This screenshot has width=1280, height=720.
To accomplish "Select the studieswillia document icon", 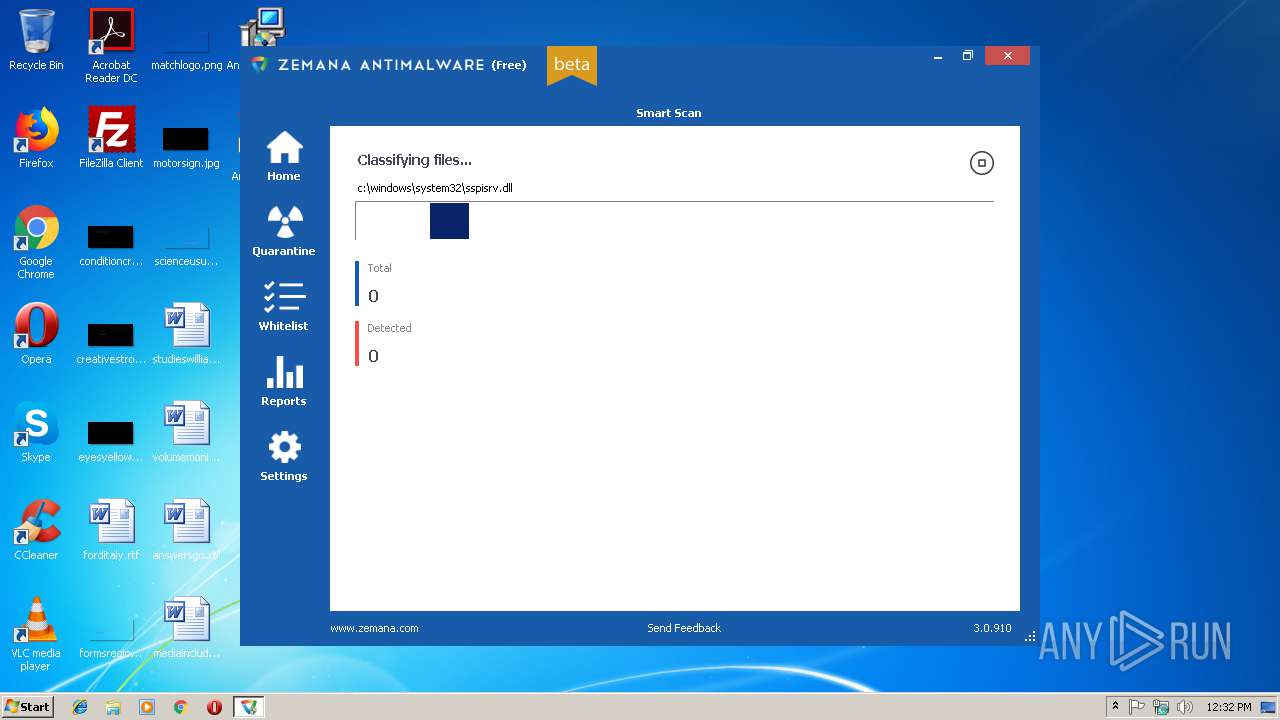I will click(186, 334).
